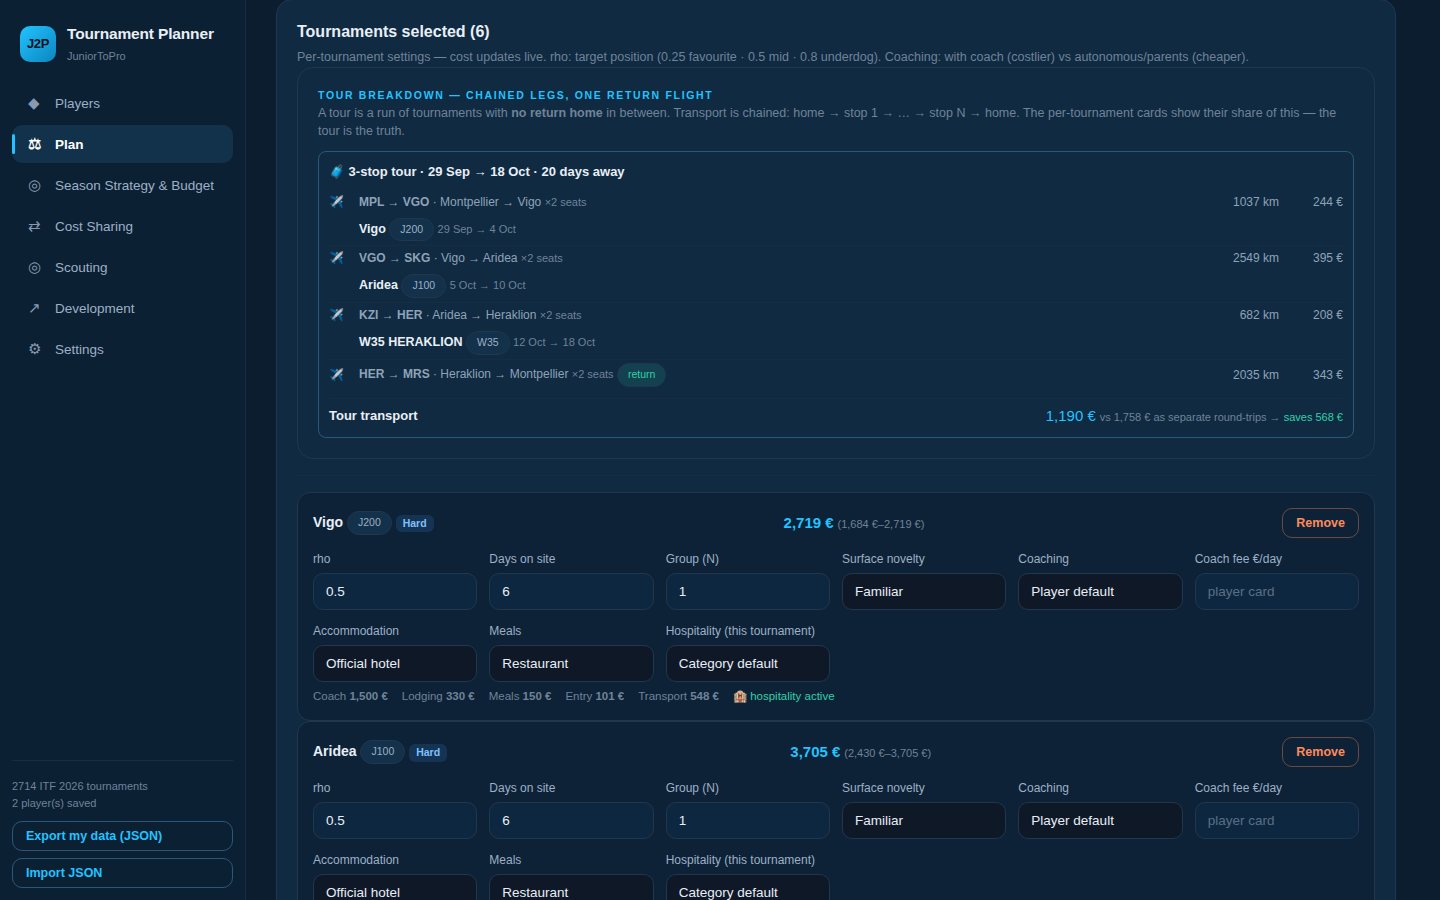Click the Tour transport total 1,190 €
This screenshot has width=1440, height=900.
pyautogui.click(x=1070, y=416)
